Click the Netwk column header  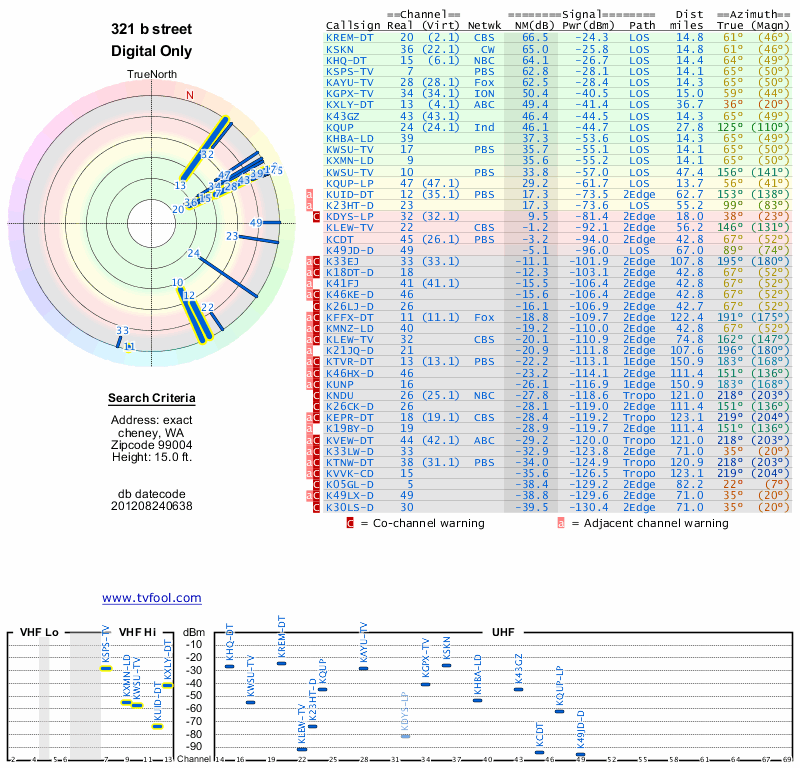pos(484,26)
